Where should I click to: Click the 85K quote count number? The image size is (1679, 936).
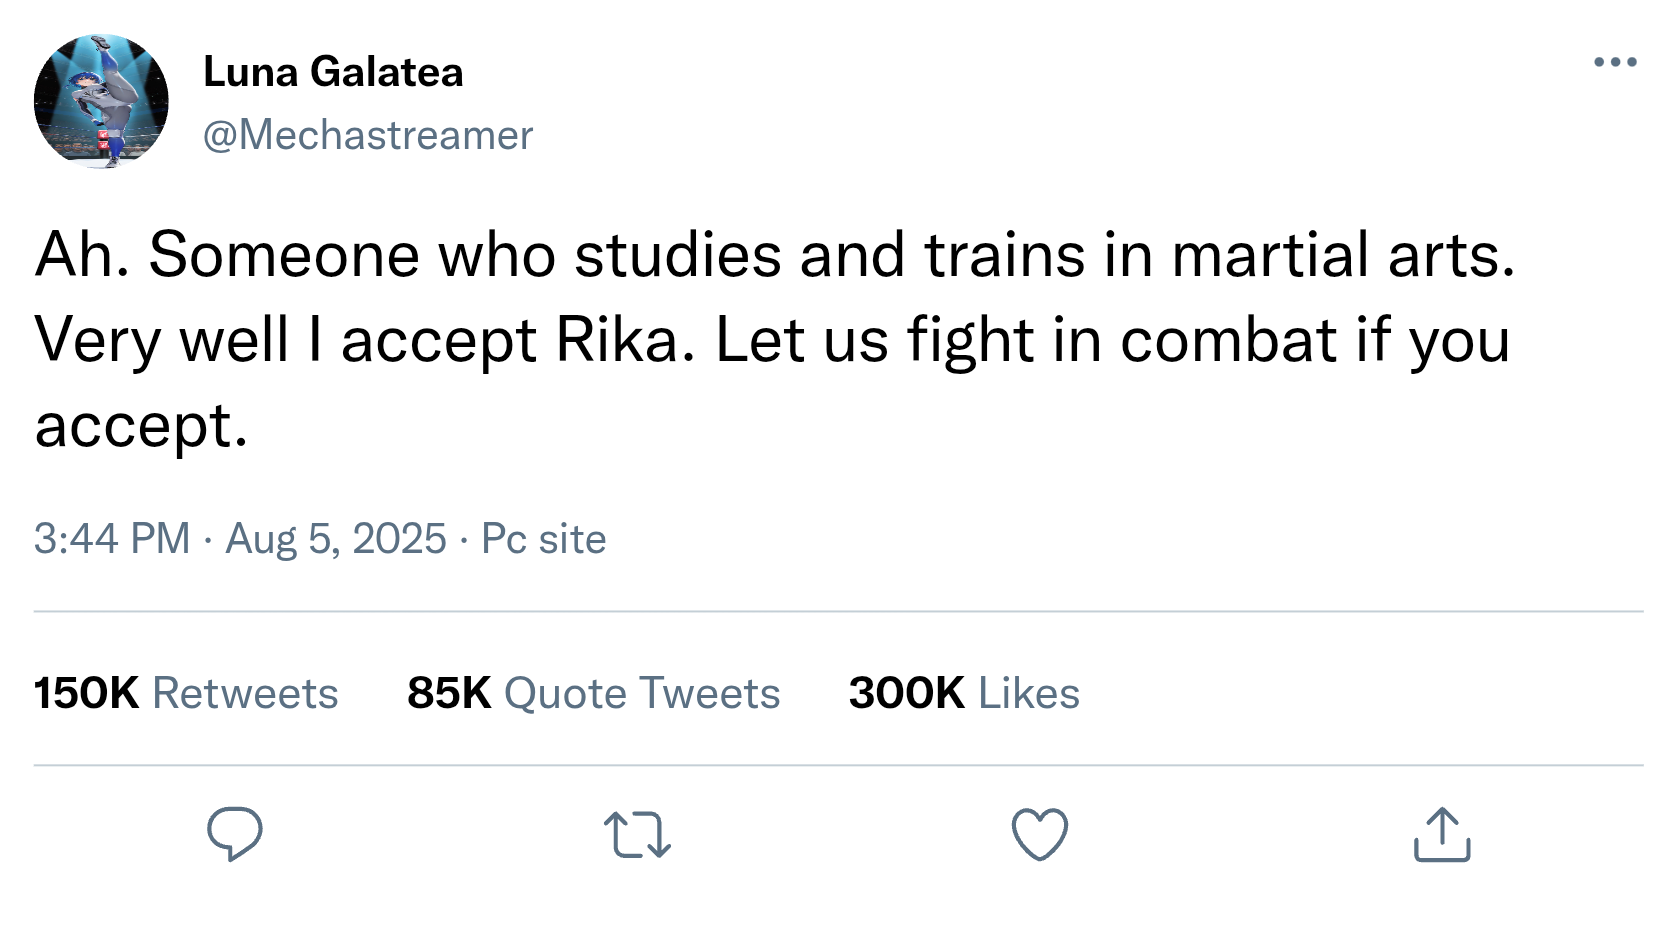pos(449,693)
